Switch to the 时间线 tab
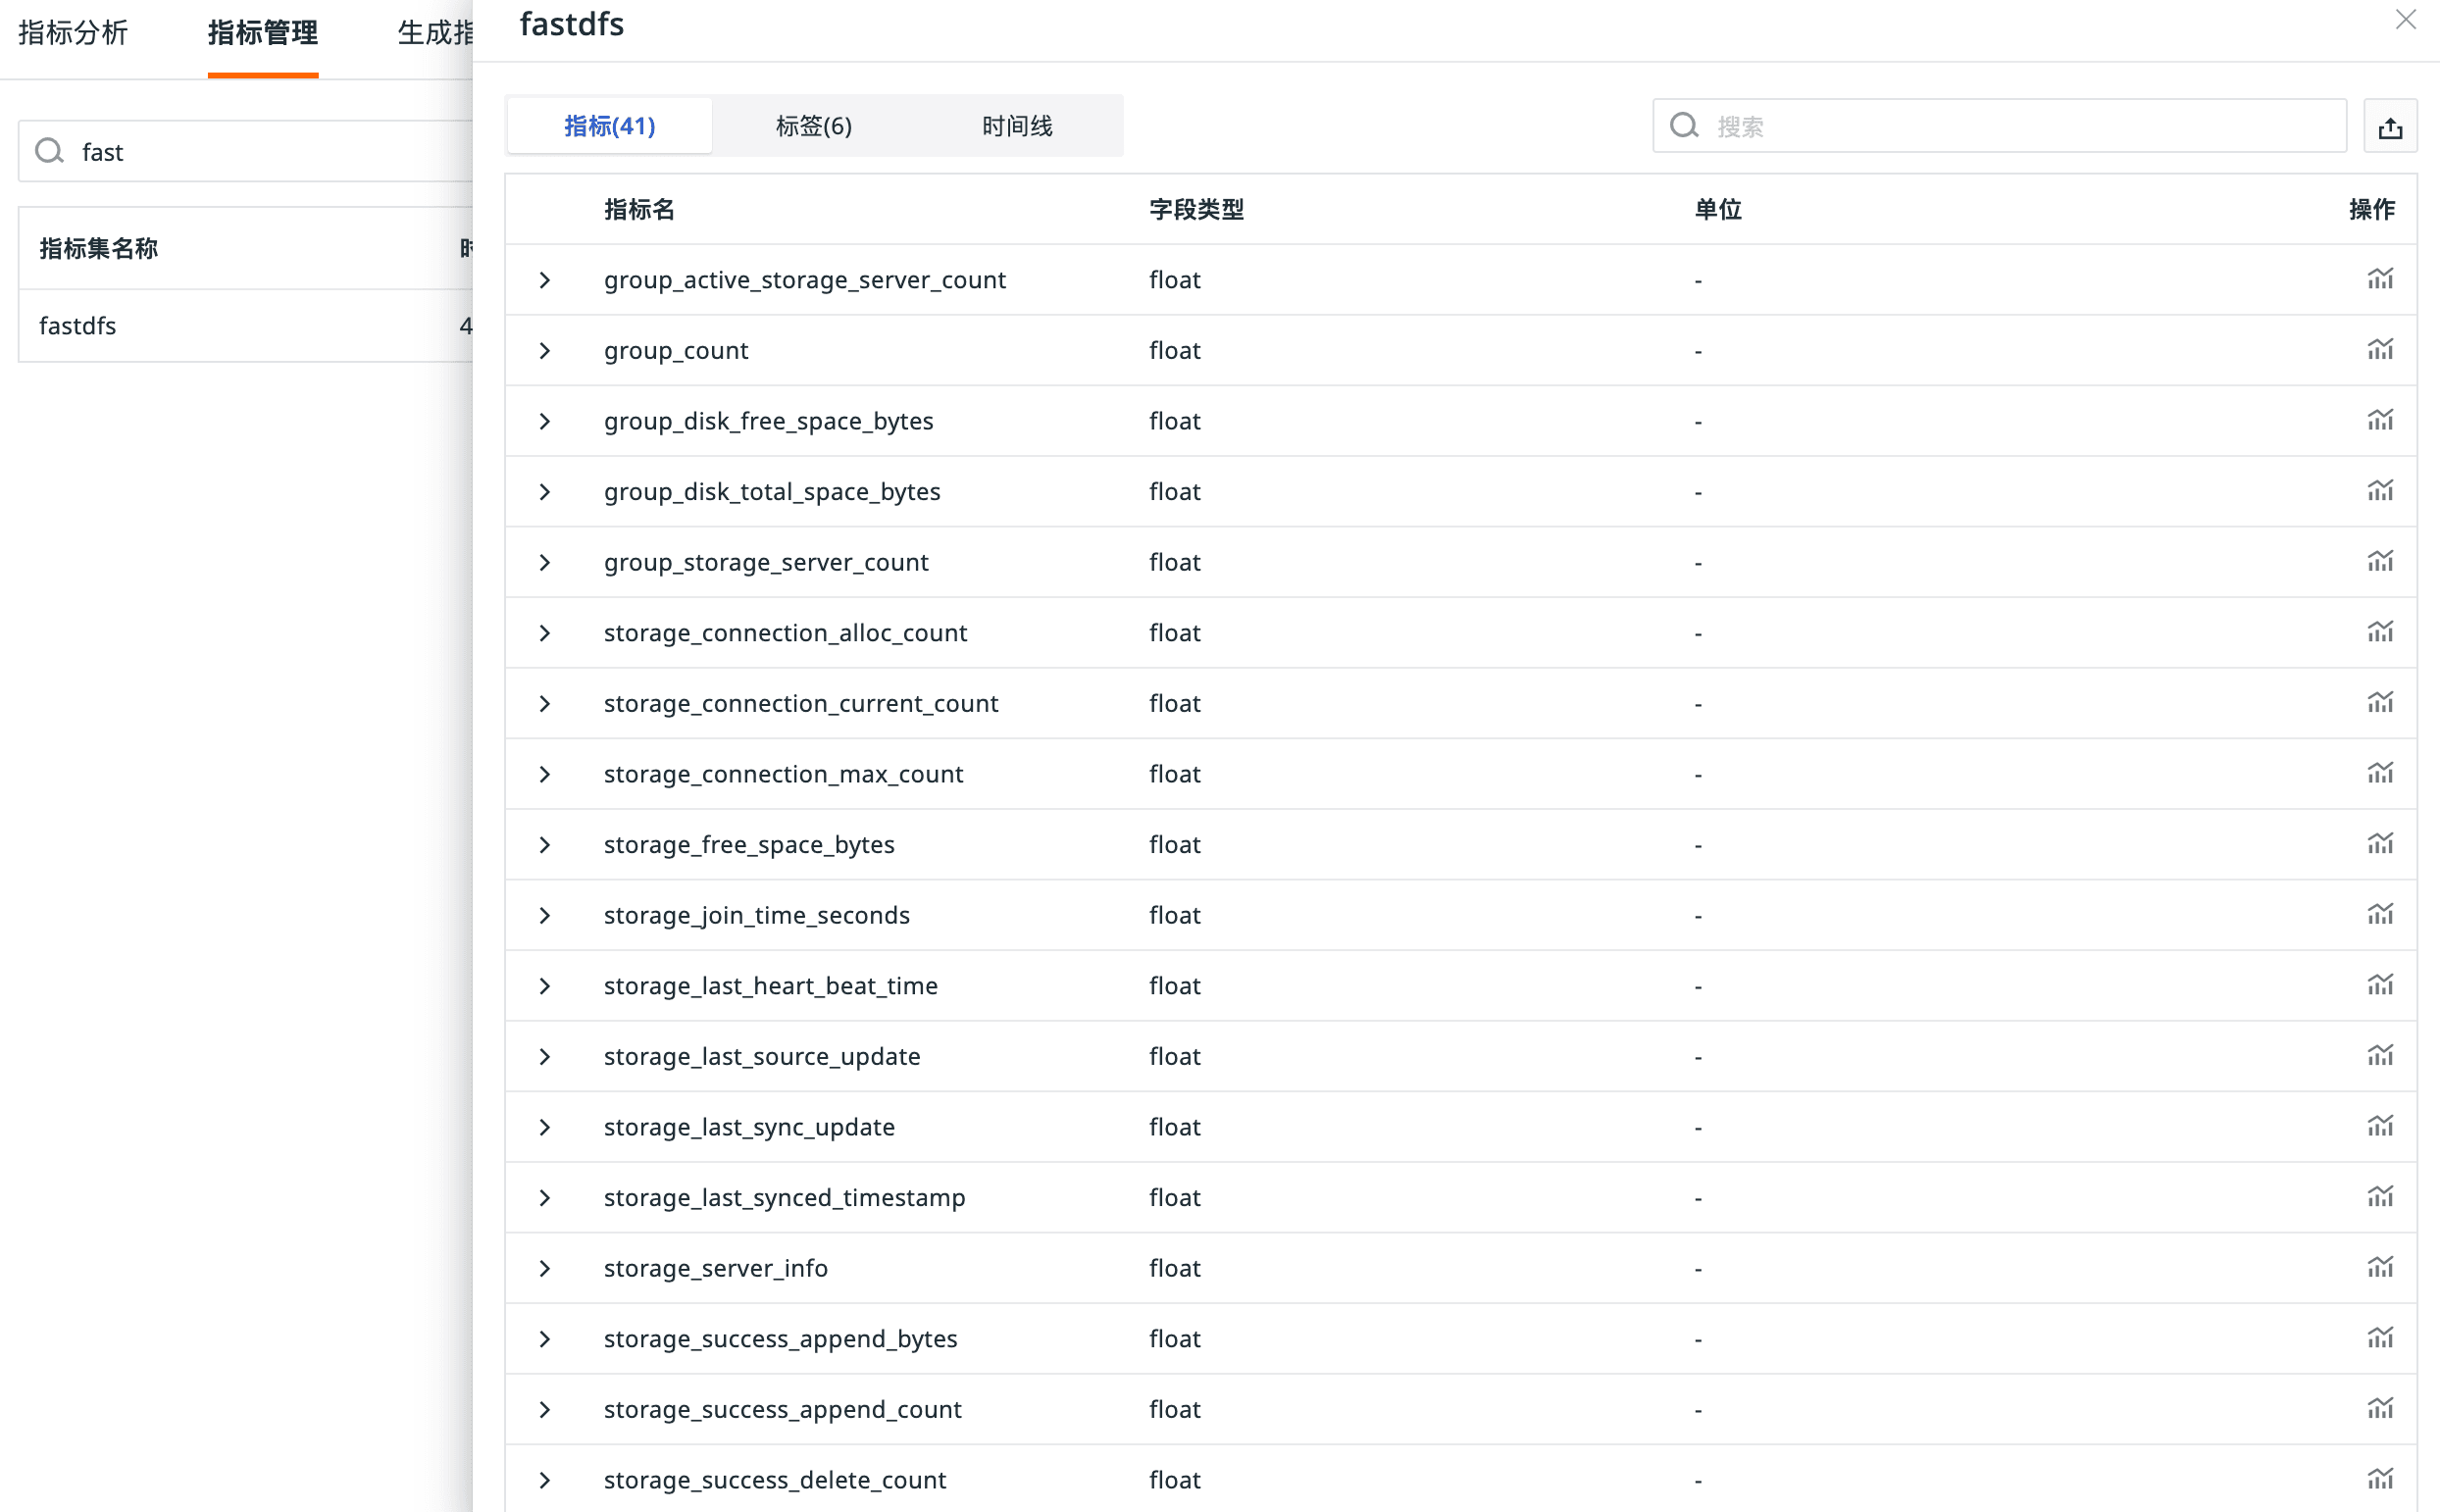The height and width of the screenshot is (1512, 2440). (x=1017, y=126)
